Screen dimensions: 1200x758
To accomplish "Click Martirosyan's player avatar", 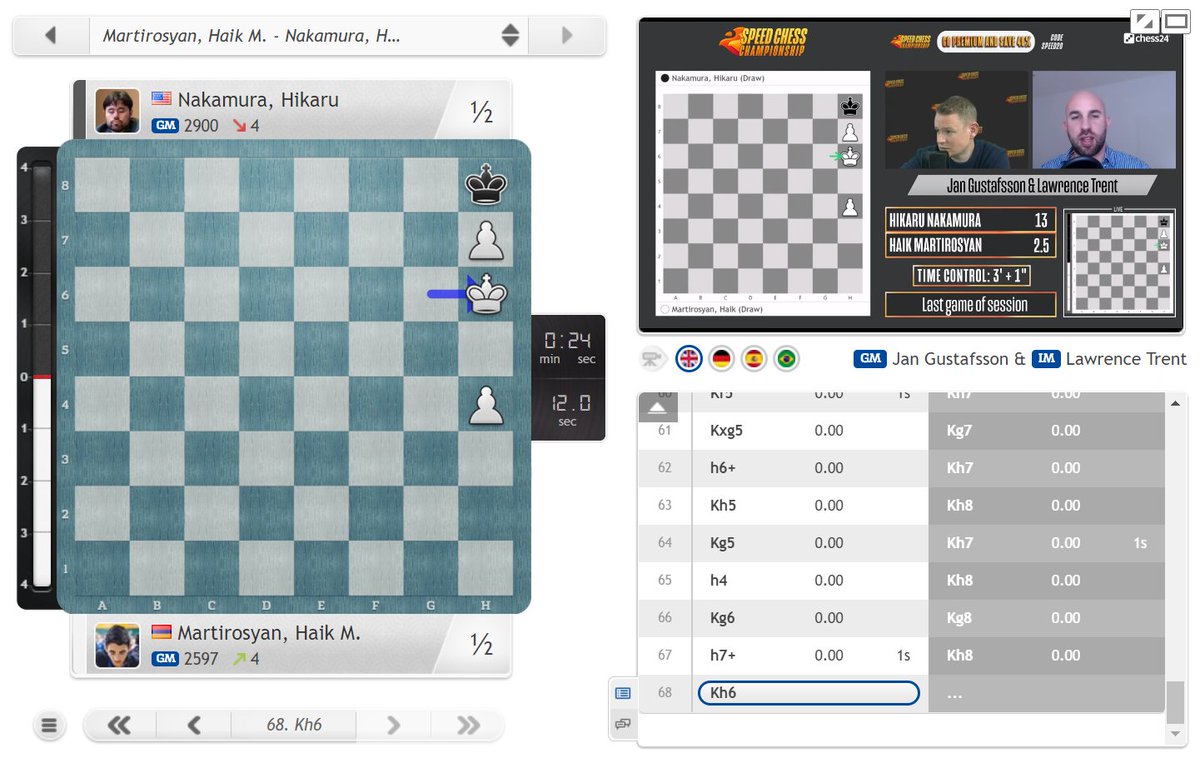I will click(117, 645).
